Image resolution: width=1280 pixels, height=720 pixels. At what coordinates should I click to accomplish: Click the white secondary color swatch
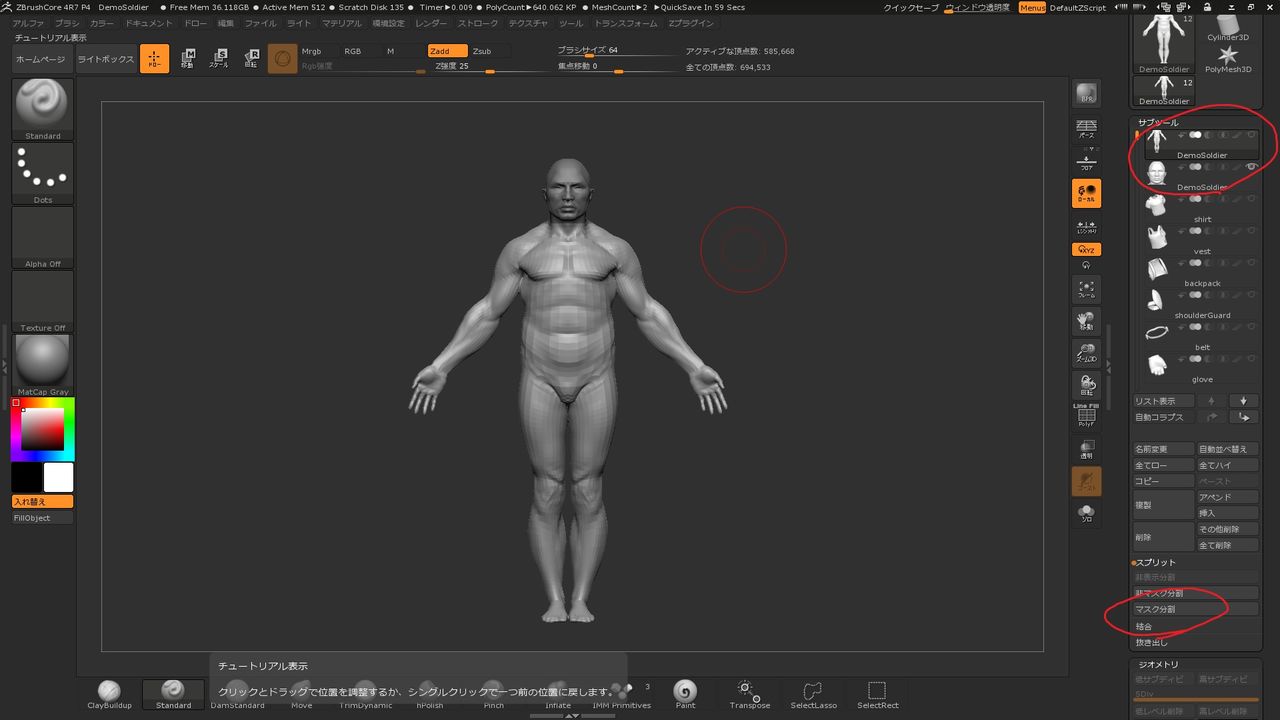click(59, 477)
